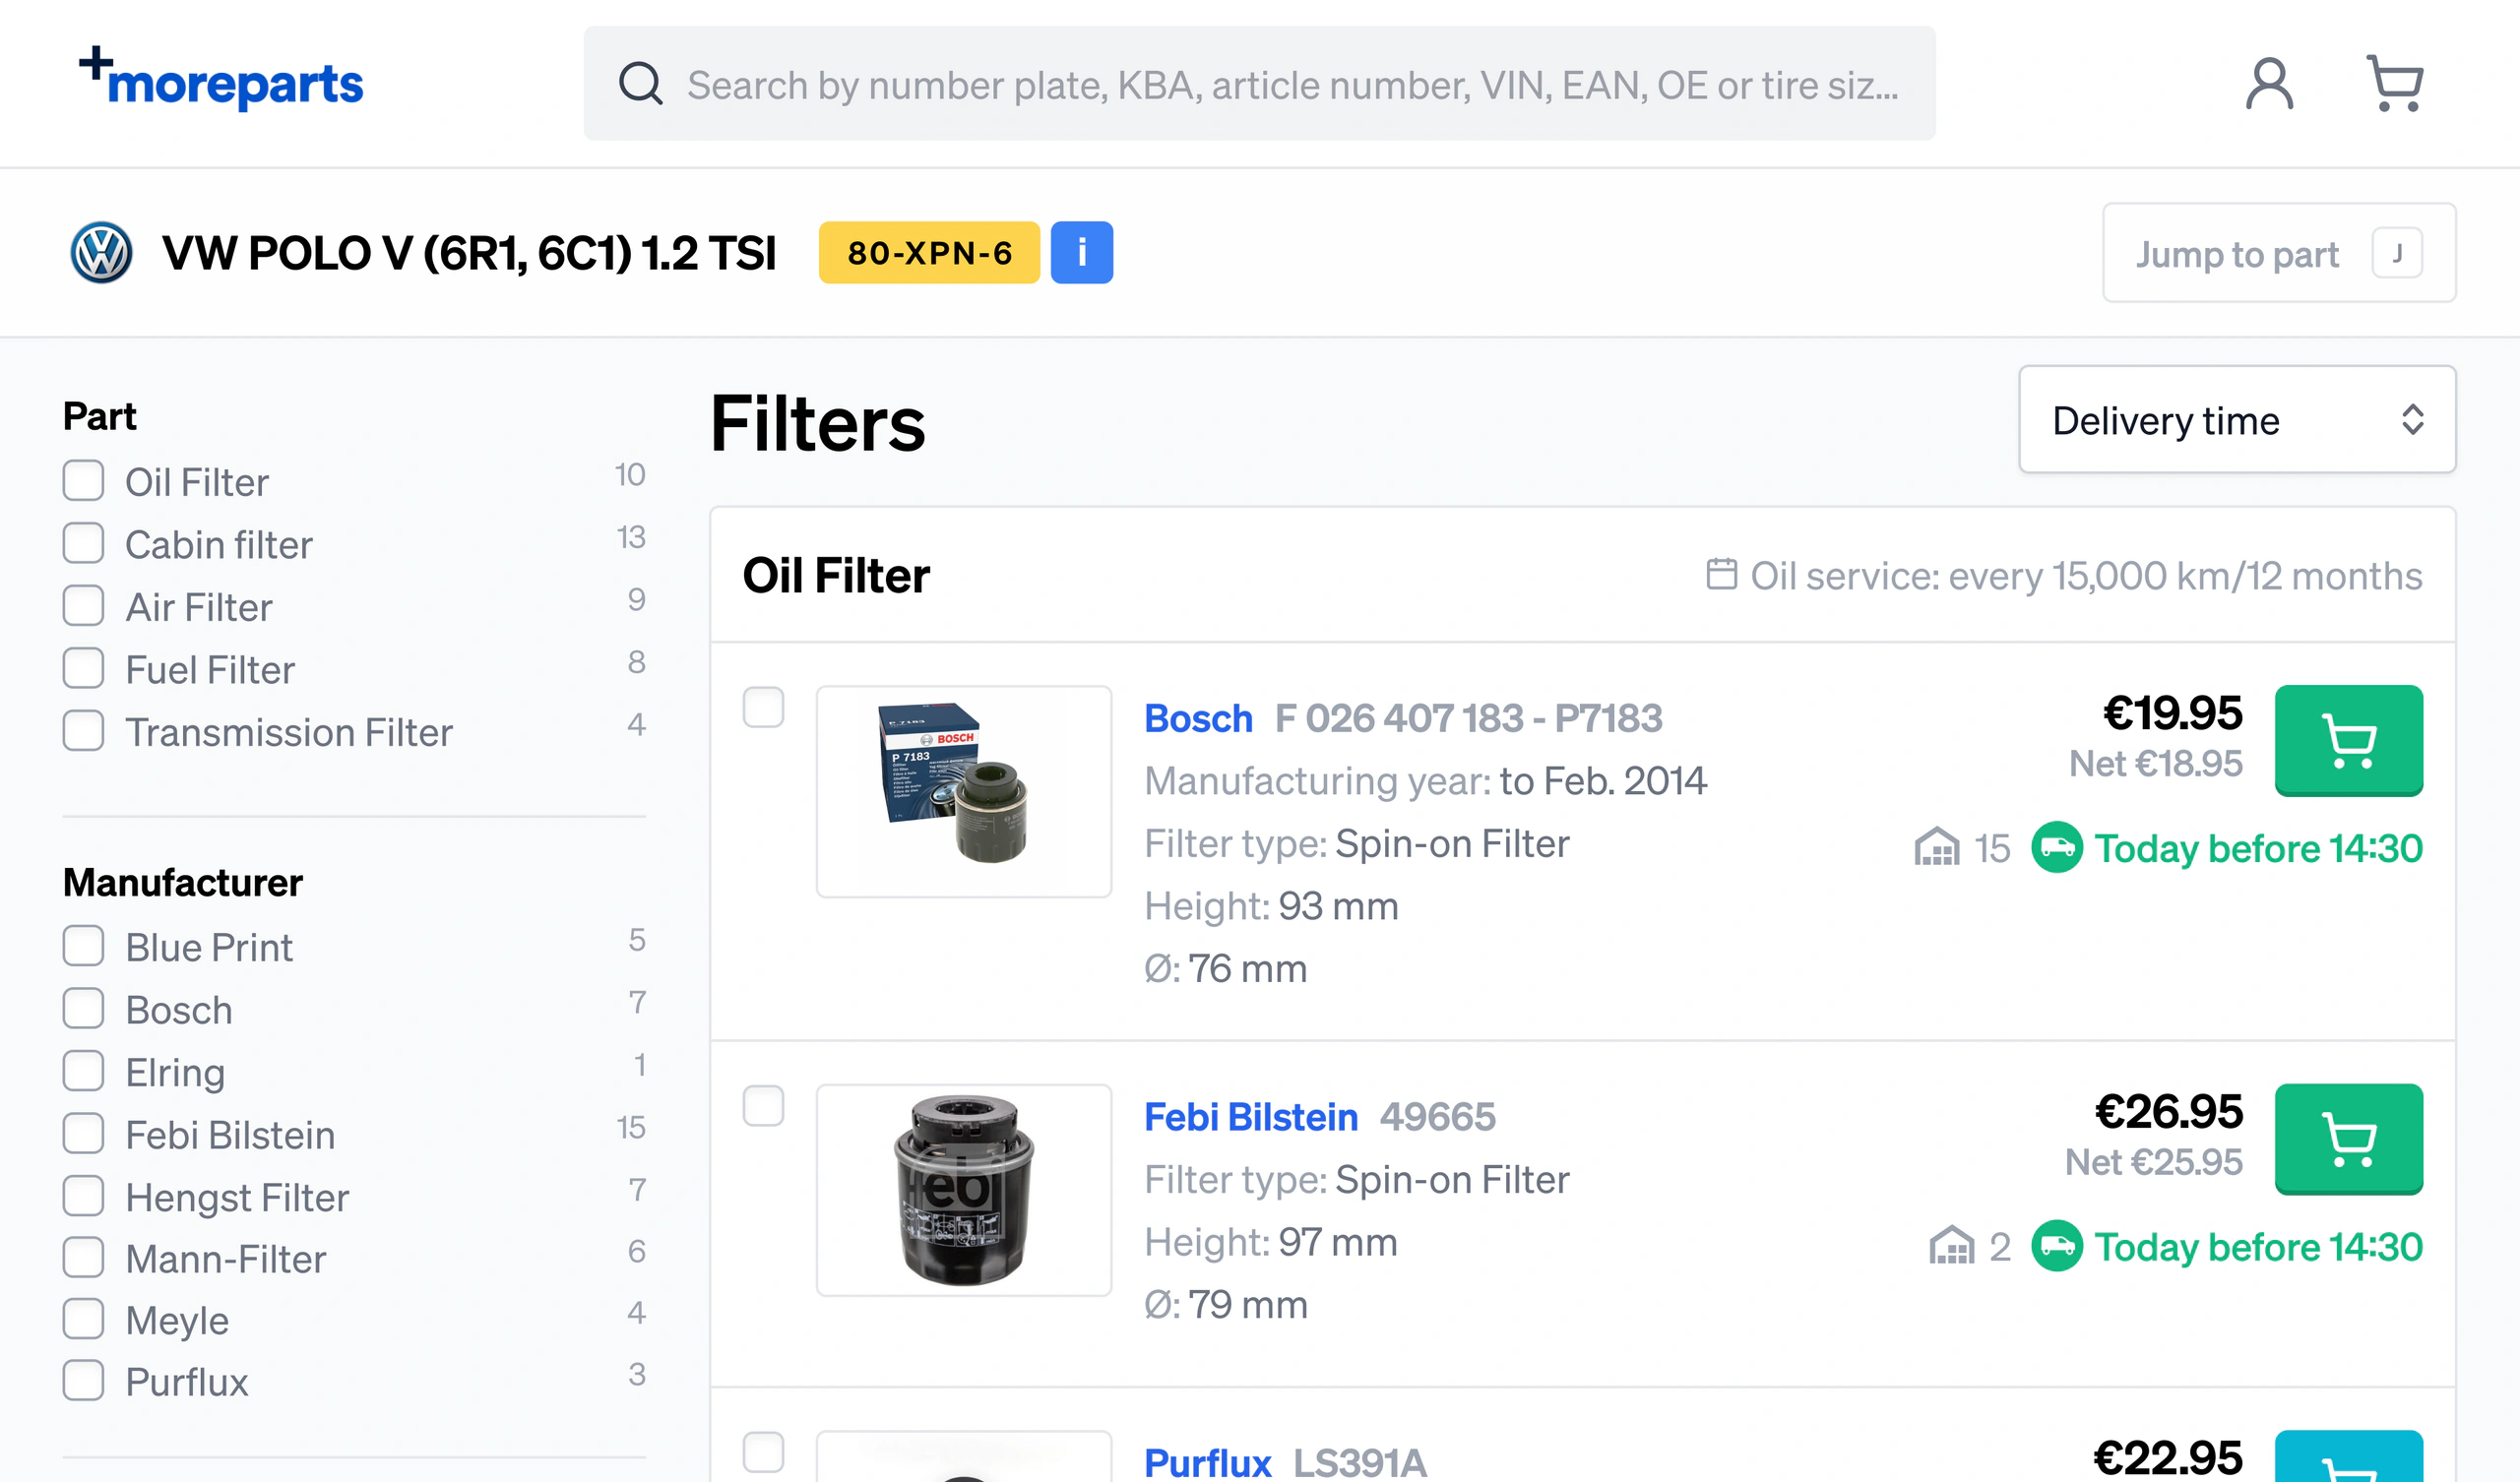Select the Elring manufacturer checkbox
The image size is (2520, 1482).
(x=83, y=1071)
